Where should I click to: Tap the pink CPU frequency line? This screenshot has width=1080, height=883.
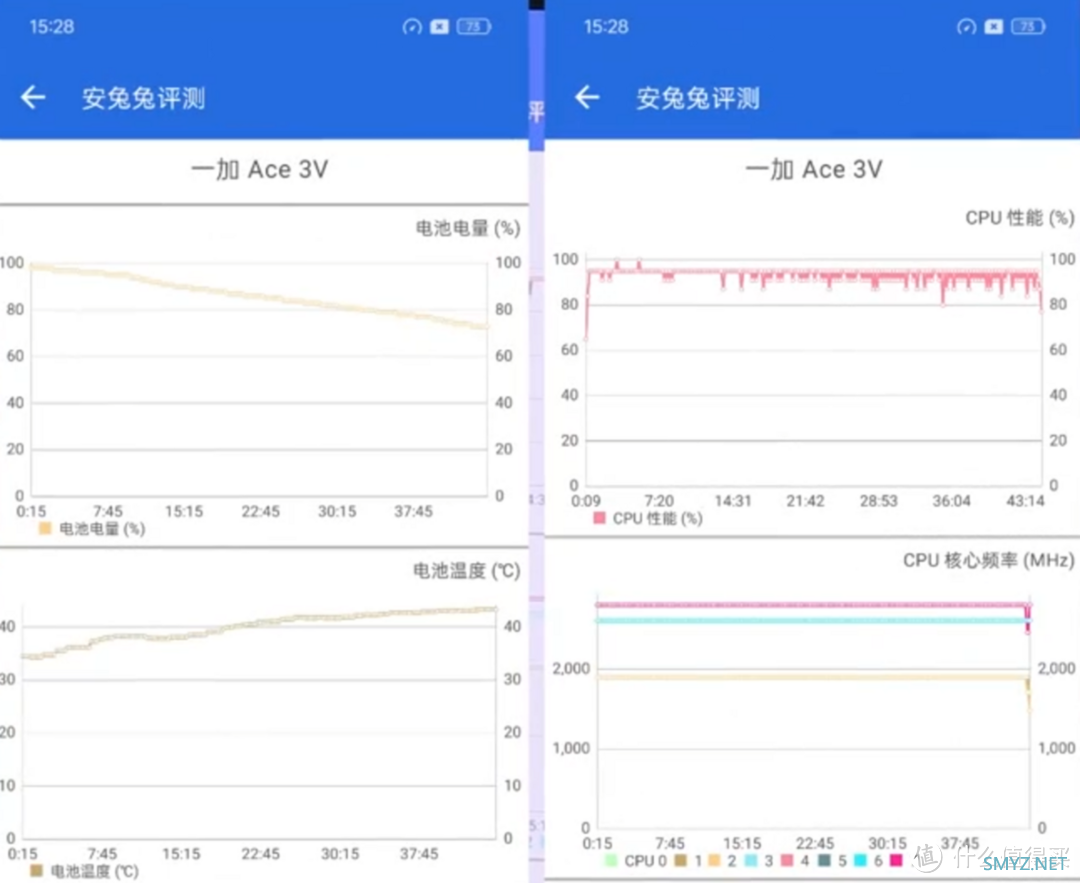point(813,605)
